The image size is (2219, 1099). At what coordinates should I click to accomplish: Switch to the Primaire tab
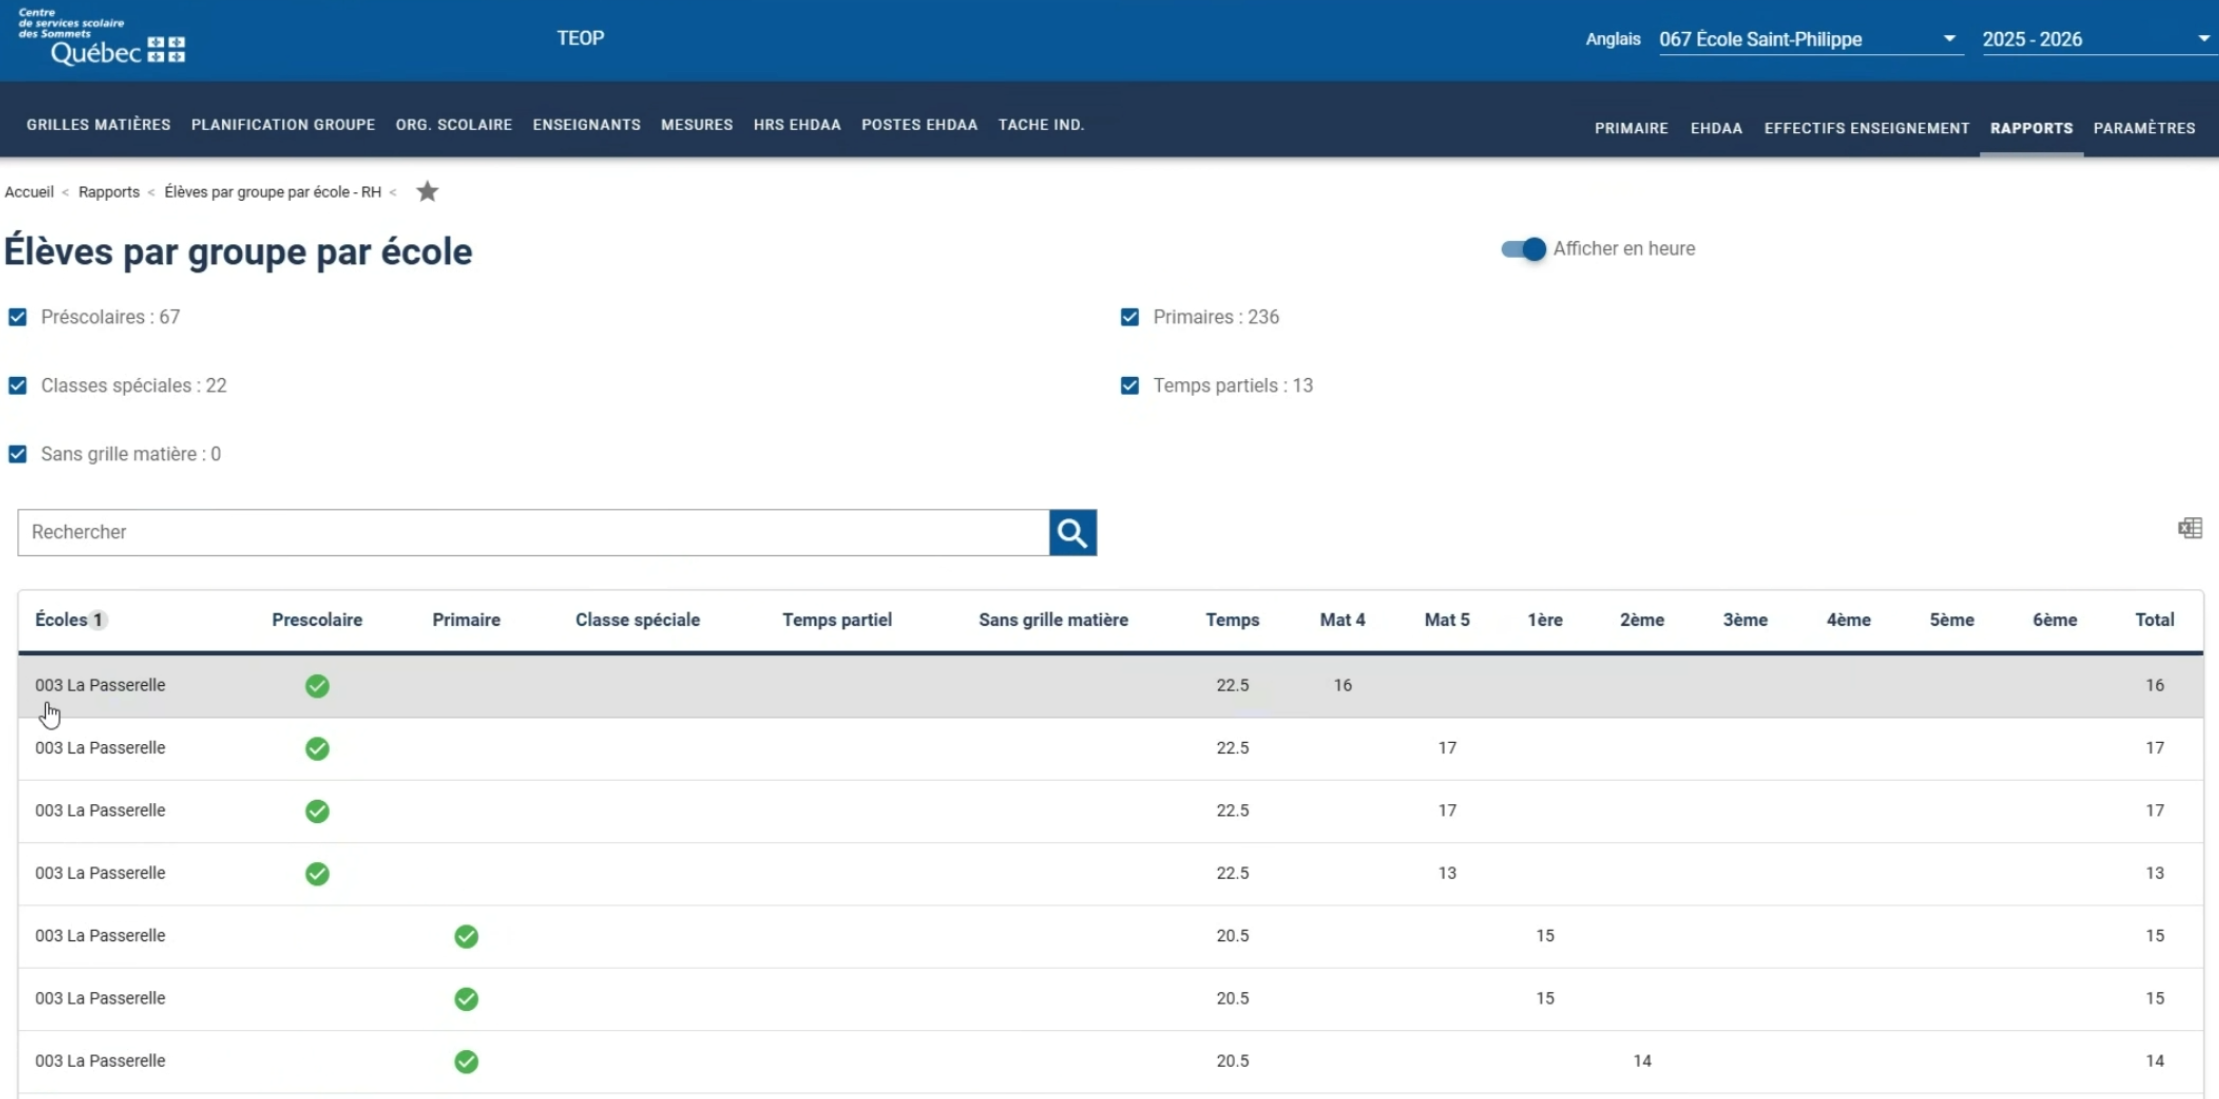click(x=1631, y=128)
